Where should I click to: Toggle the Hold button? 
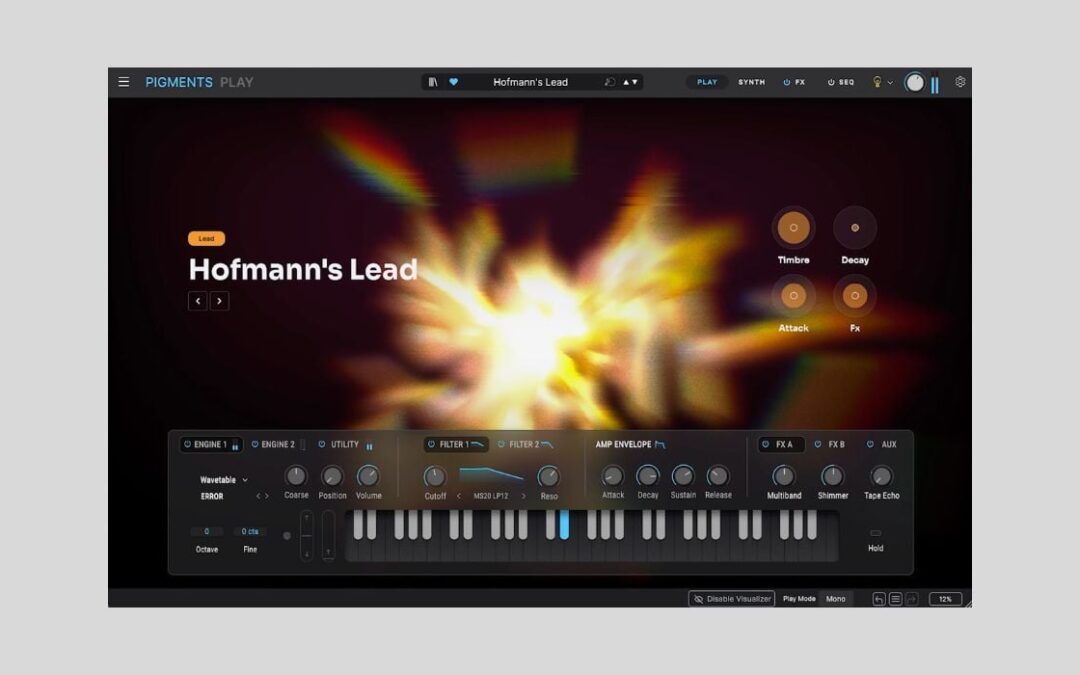point(875,533)
